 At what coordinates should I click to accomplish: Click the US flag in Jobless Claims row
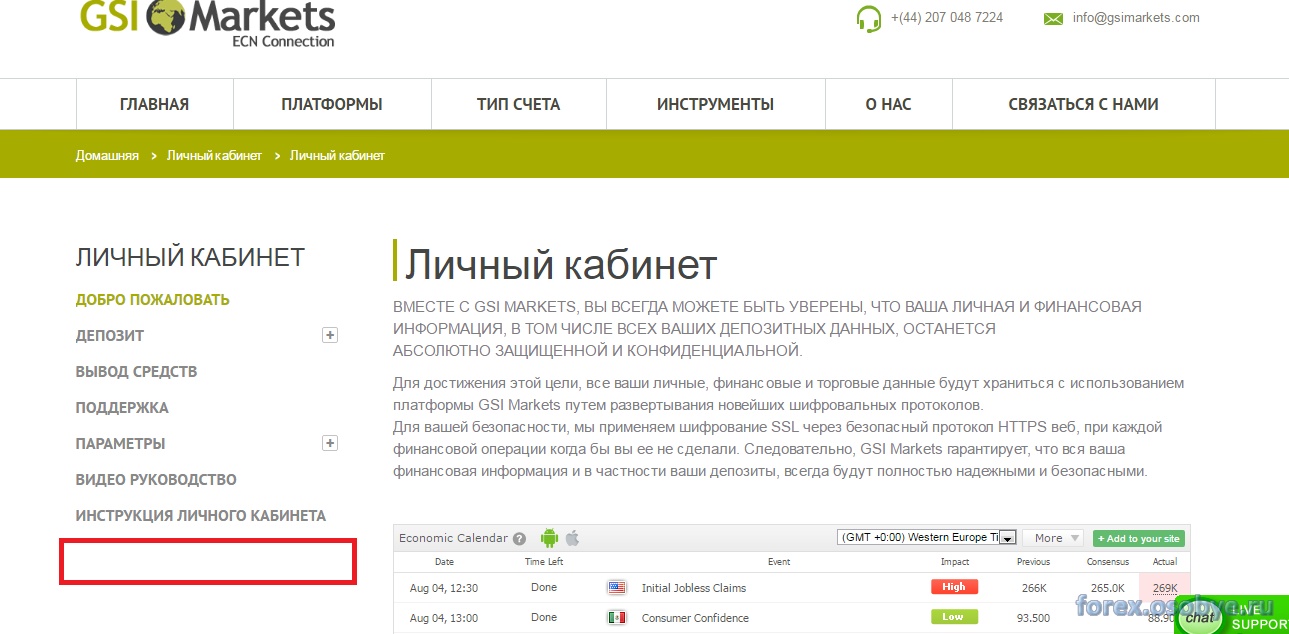617,587
